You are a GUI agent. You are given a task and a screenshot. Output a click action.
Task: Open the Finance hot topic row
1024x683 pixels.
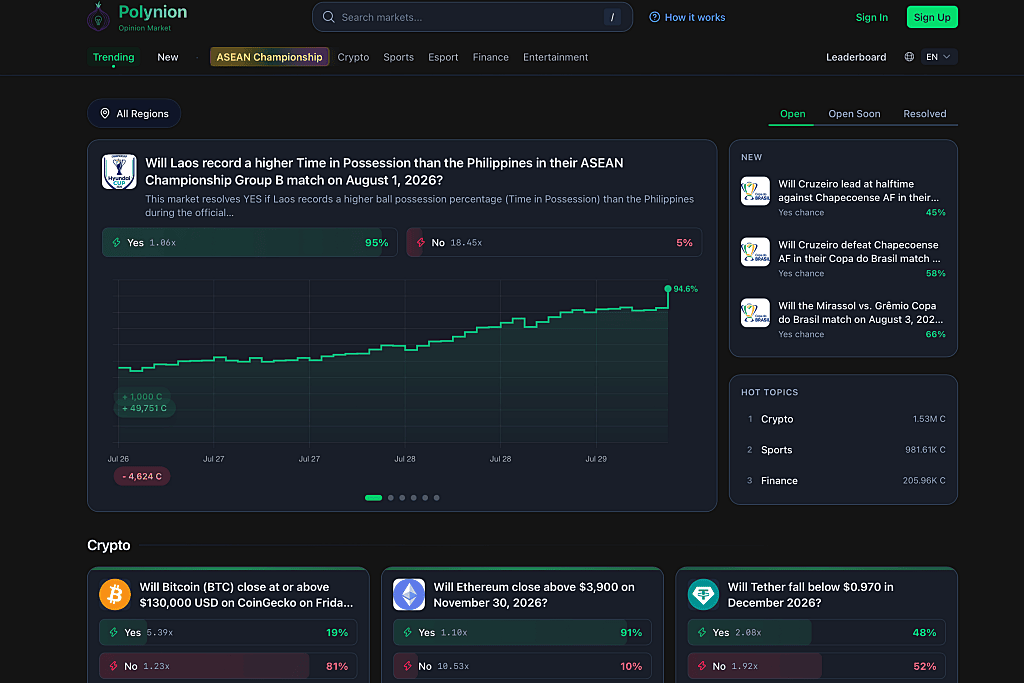point(843,481)
